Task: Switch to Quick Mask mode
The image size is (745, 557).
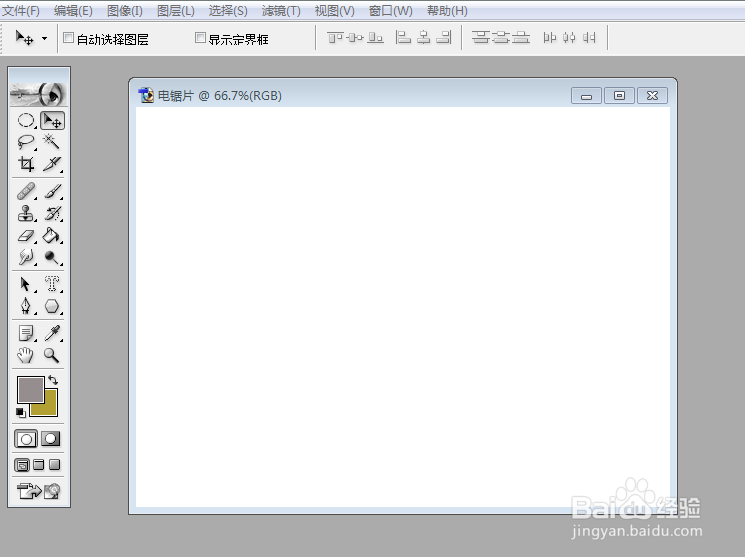Action: [x=51, y=439]
